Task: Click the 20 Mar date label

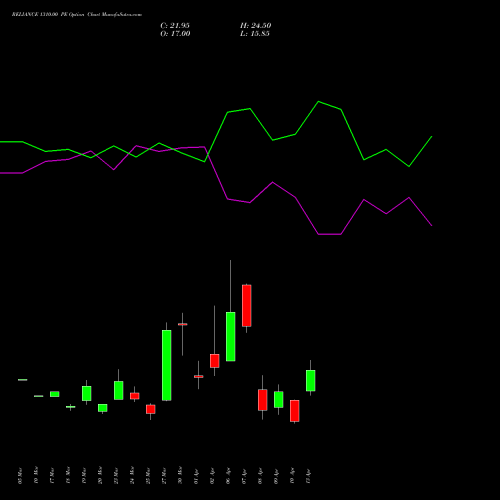Action: tap(100, 476)
